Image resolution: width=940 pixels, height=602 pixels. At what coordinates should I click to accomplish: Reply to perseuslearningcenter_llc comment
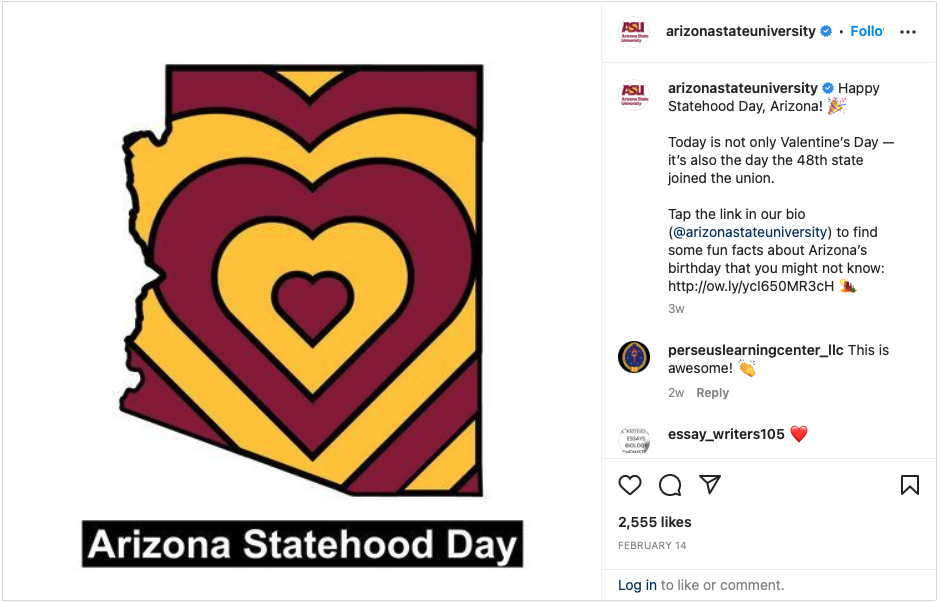[x=712, y=393]
